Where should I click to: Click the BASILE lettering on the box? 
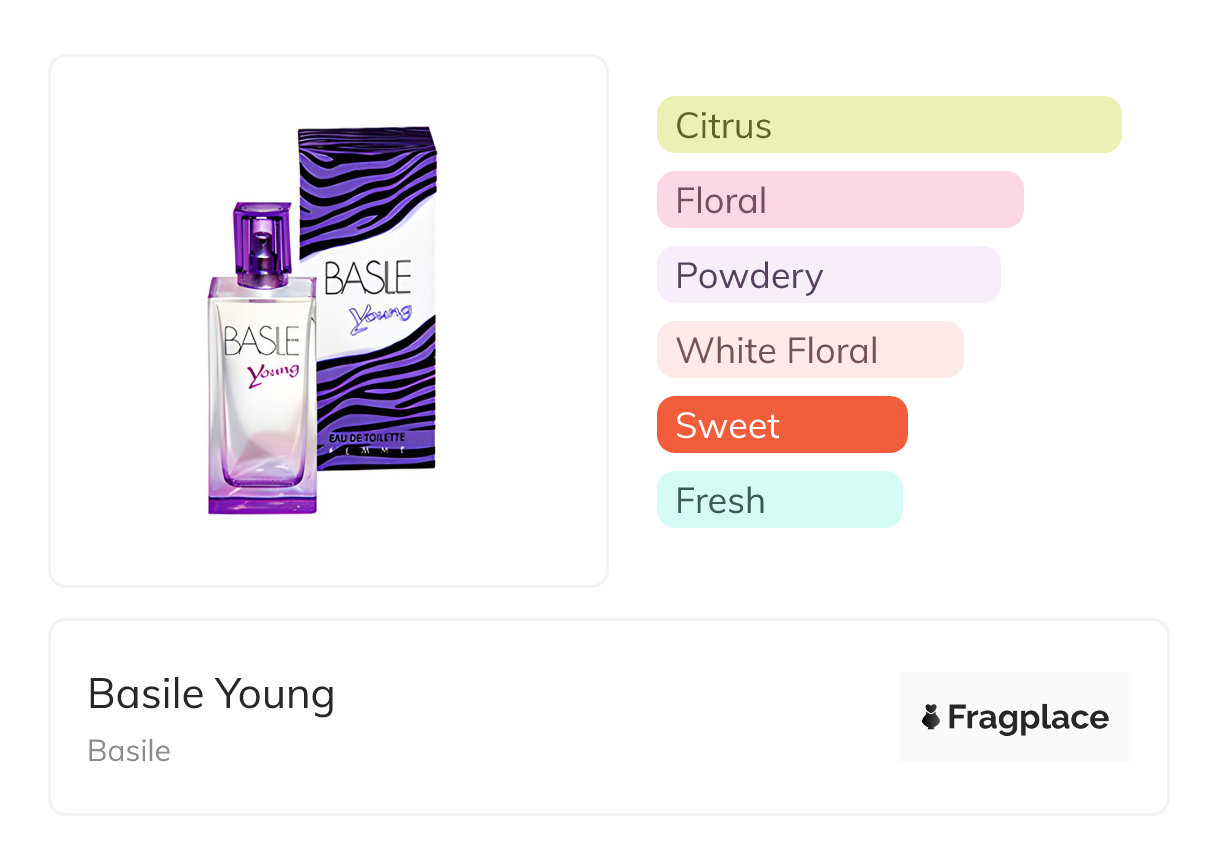367,279
